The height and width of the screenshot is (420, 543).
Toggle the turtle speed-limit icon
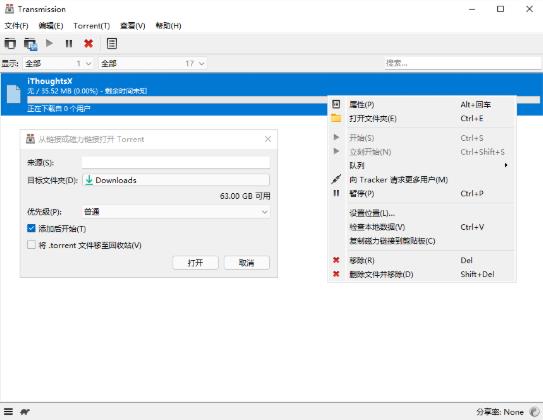(25, 412)
